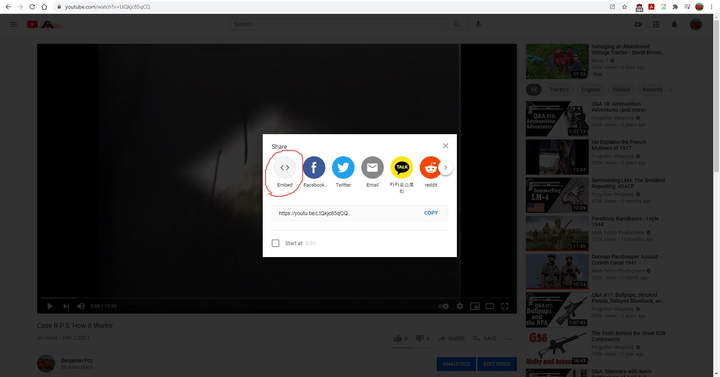This screenshot has width=720, height=377.
Task: Open Salvaging an Abandoned Vintage Tractor thumbnail
Action: tap(557, 62)
